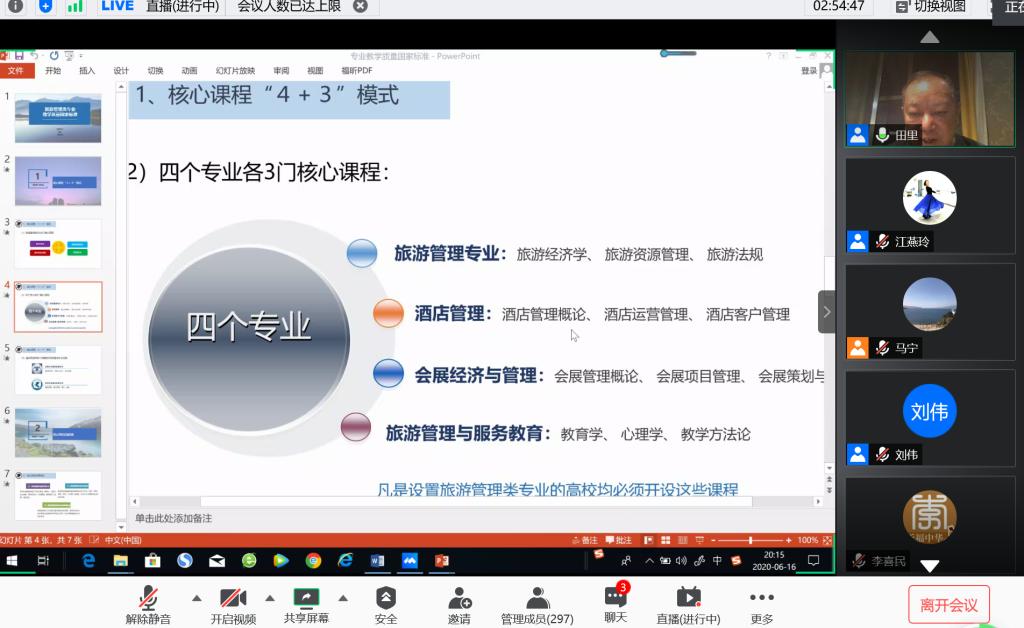Save the presentation from PowerPoint quick access
Image resolution: width=1024 pixels, height=628 pixels.
point(19,55)
